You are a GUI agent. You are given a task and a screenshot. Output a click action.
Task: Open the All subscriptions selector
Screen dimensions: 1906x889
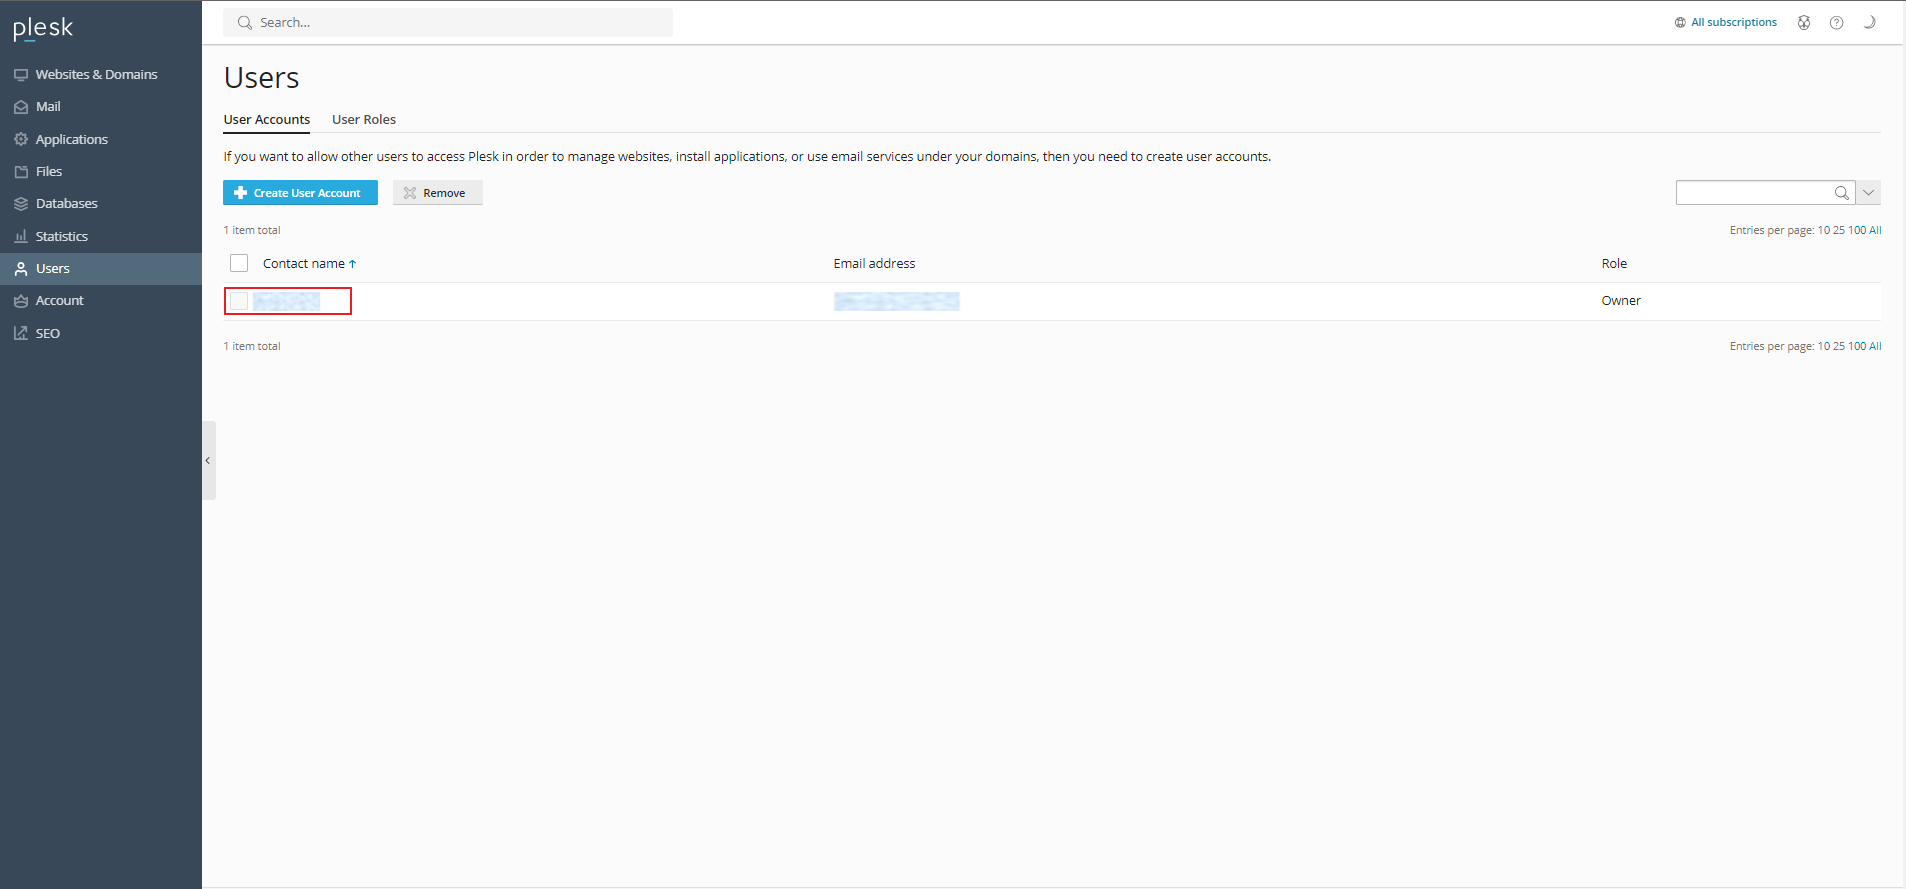pyautogui.click(x=1726, y=23)
